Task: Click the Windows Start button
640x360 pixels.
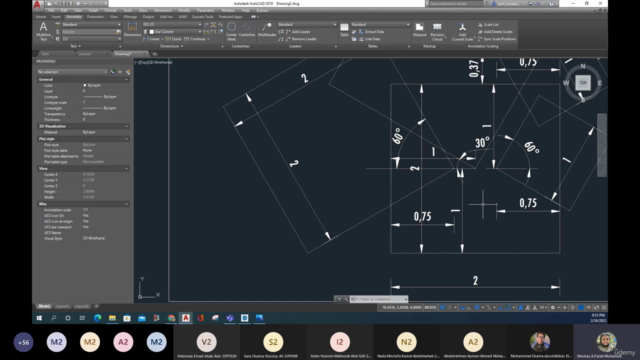Action: (x=39, y=318)
